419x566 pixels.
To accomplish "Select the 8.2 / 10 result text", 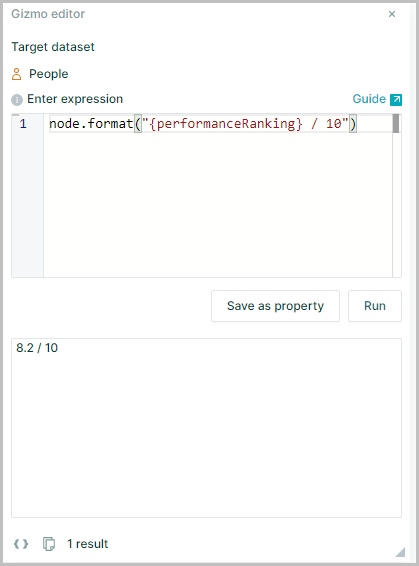I will pyautogui.click(x=37, y=348).
